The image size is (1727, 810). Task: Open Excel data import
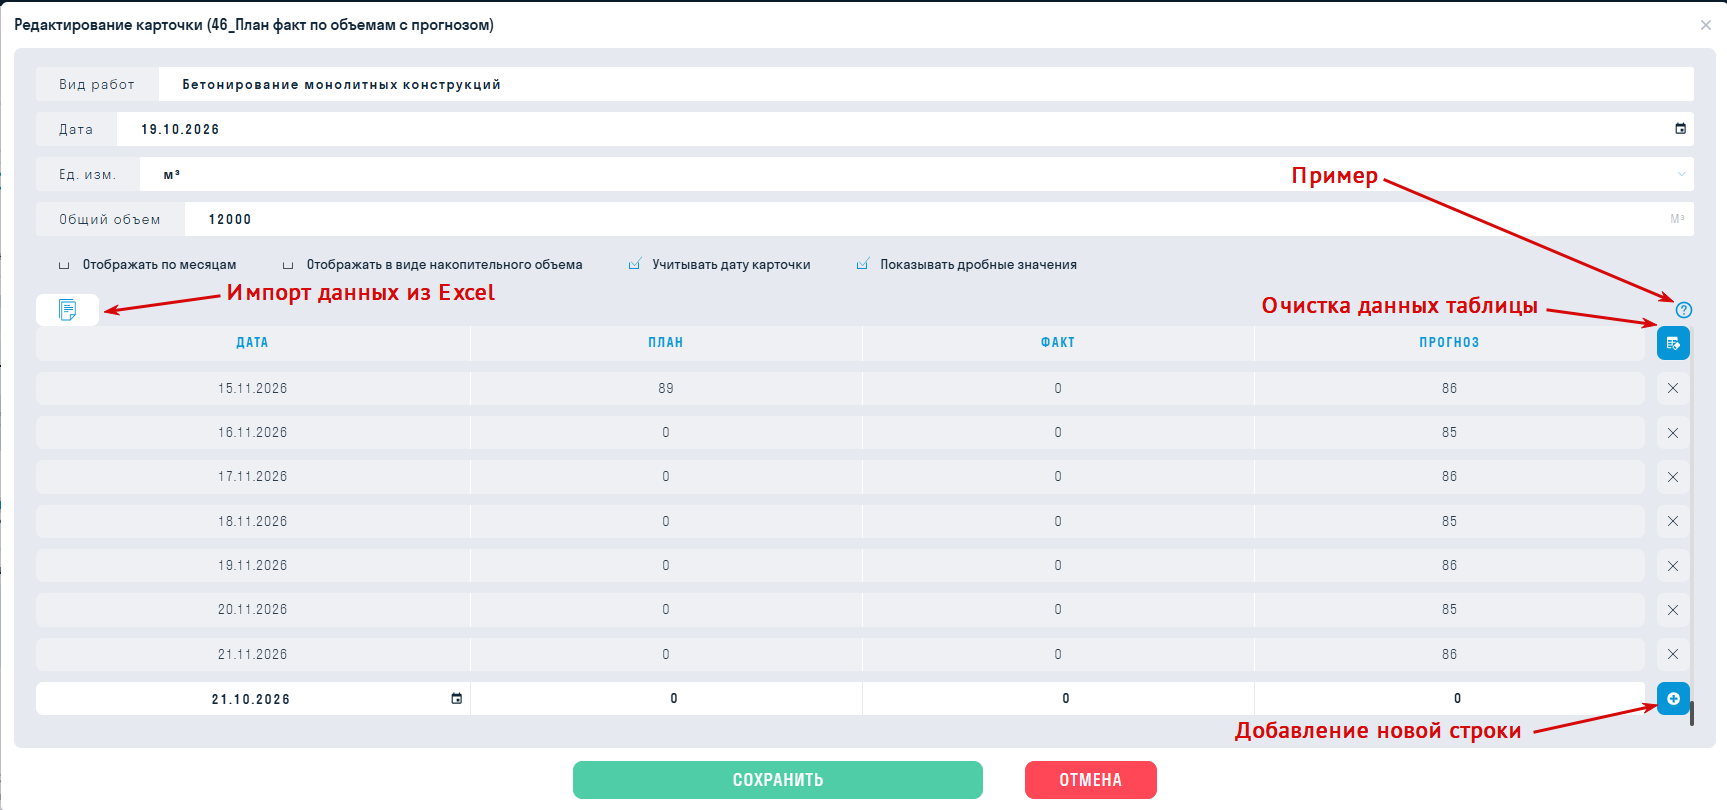(x=67, y=310)
